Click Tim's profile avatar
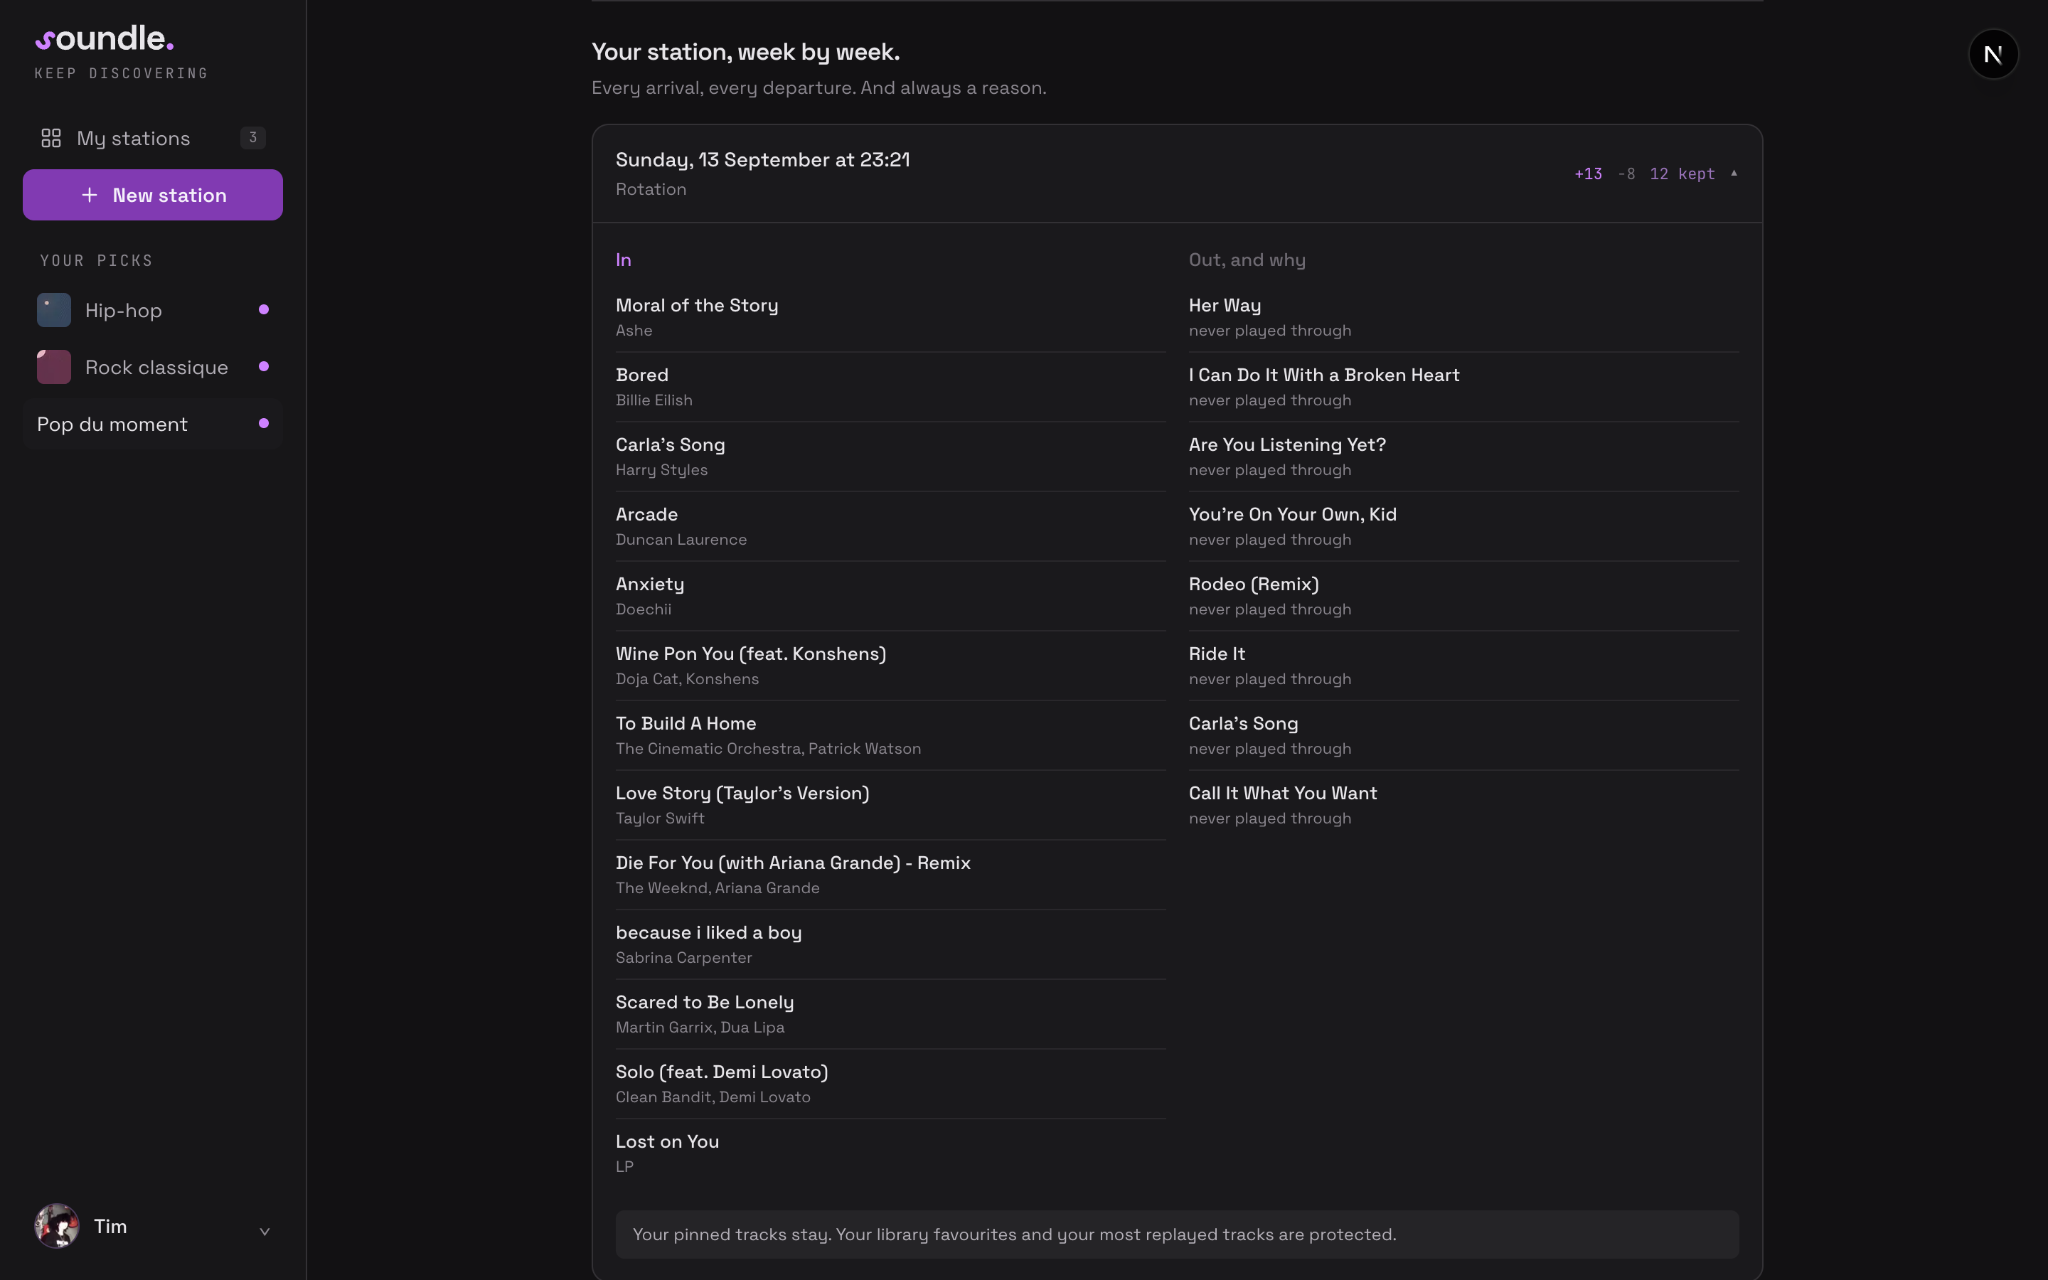This screenshot has height=1280, width=2048. tap(57, 1226)
